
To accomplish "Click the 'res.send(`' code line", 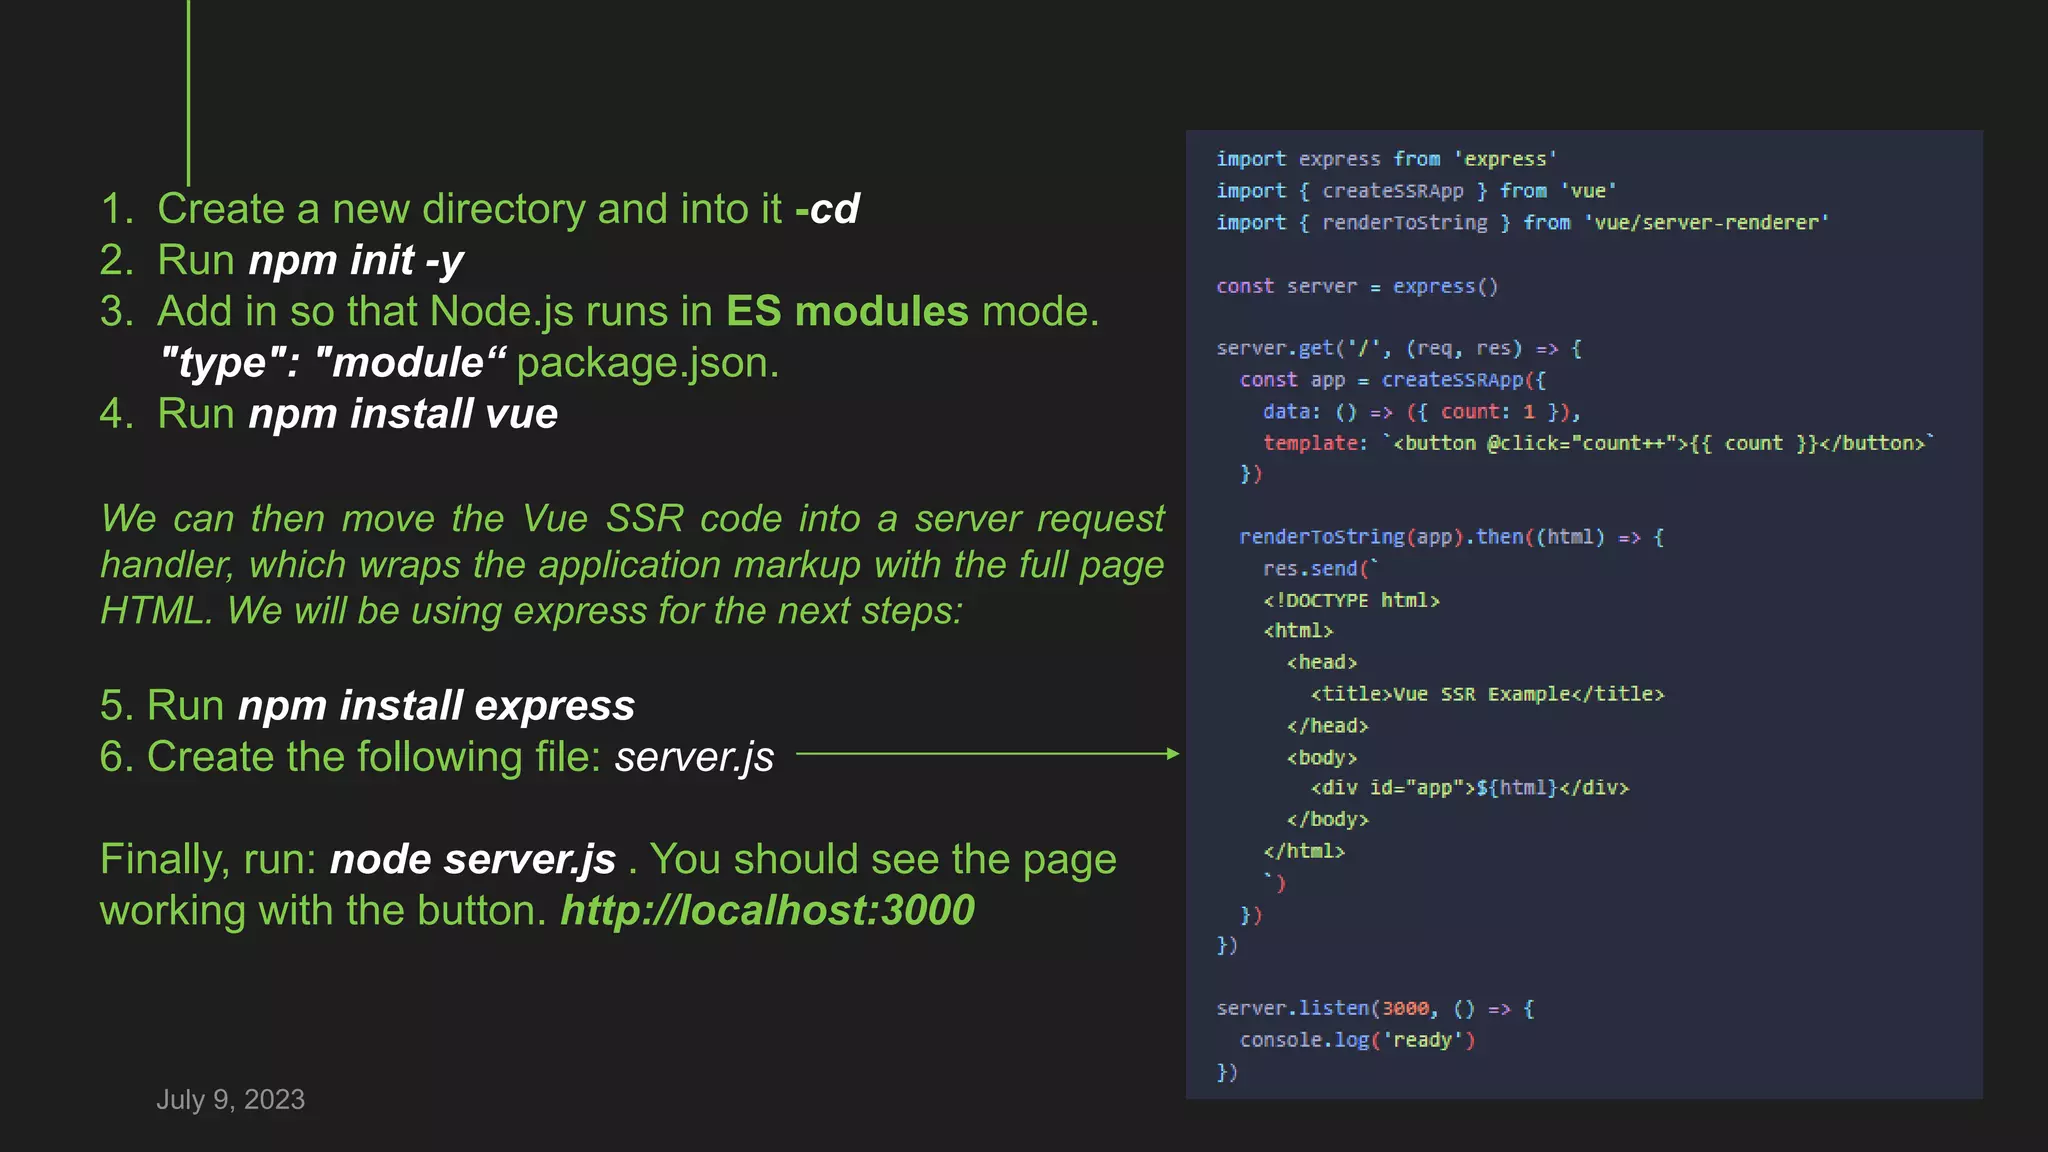I will pos(1321,569).
